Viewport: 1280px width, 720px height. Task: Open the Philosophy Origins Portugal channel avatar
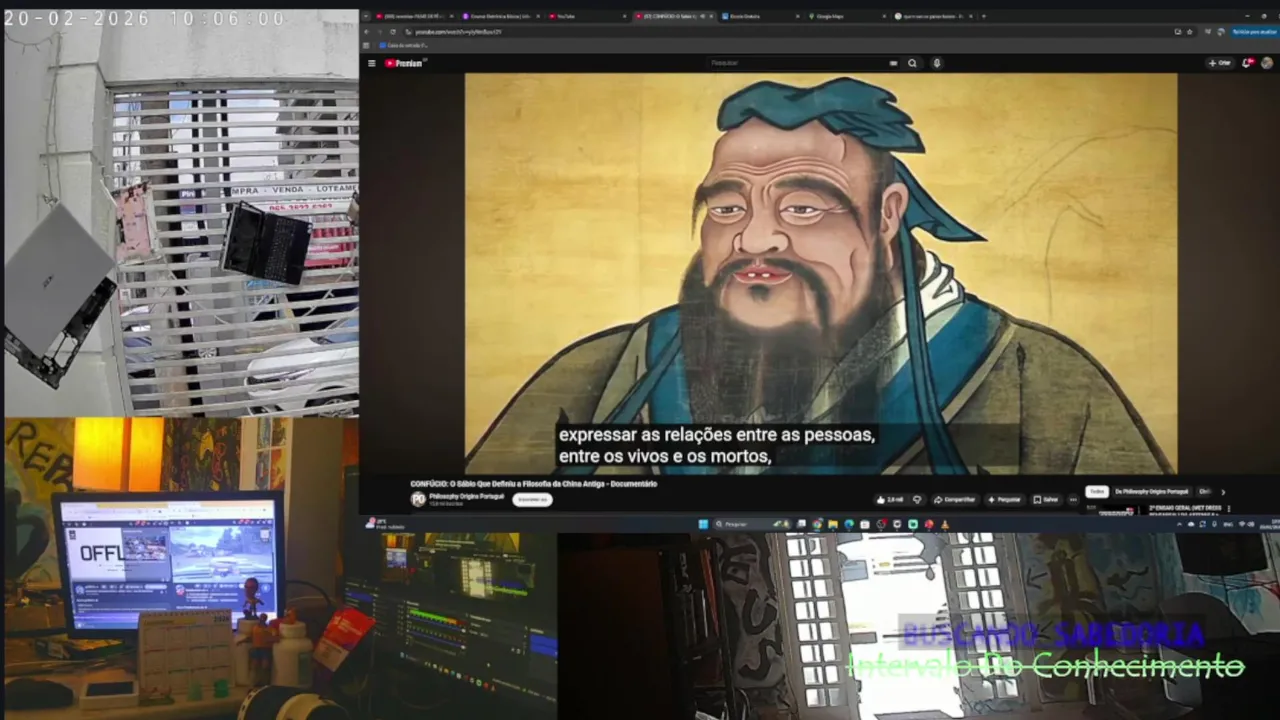coord(418,499)
